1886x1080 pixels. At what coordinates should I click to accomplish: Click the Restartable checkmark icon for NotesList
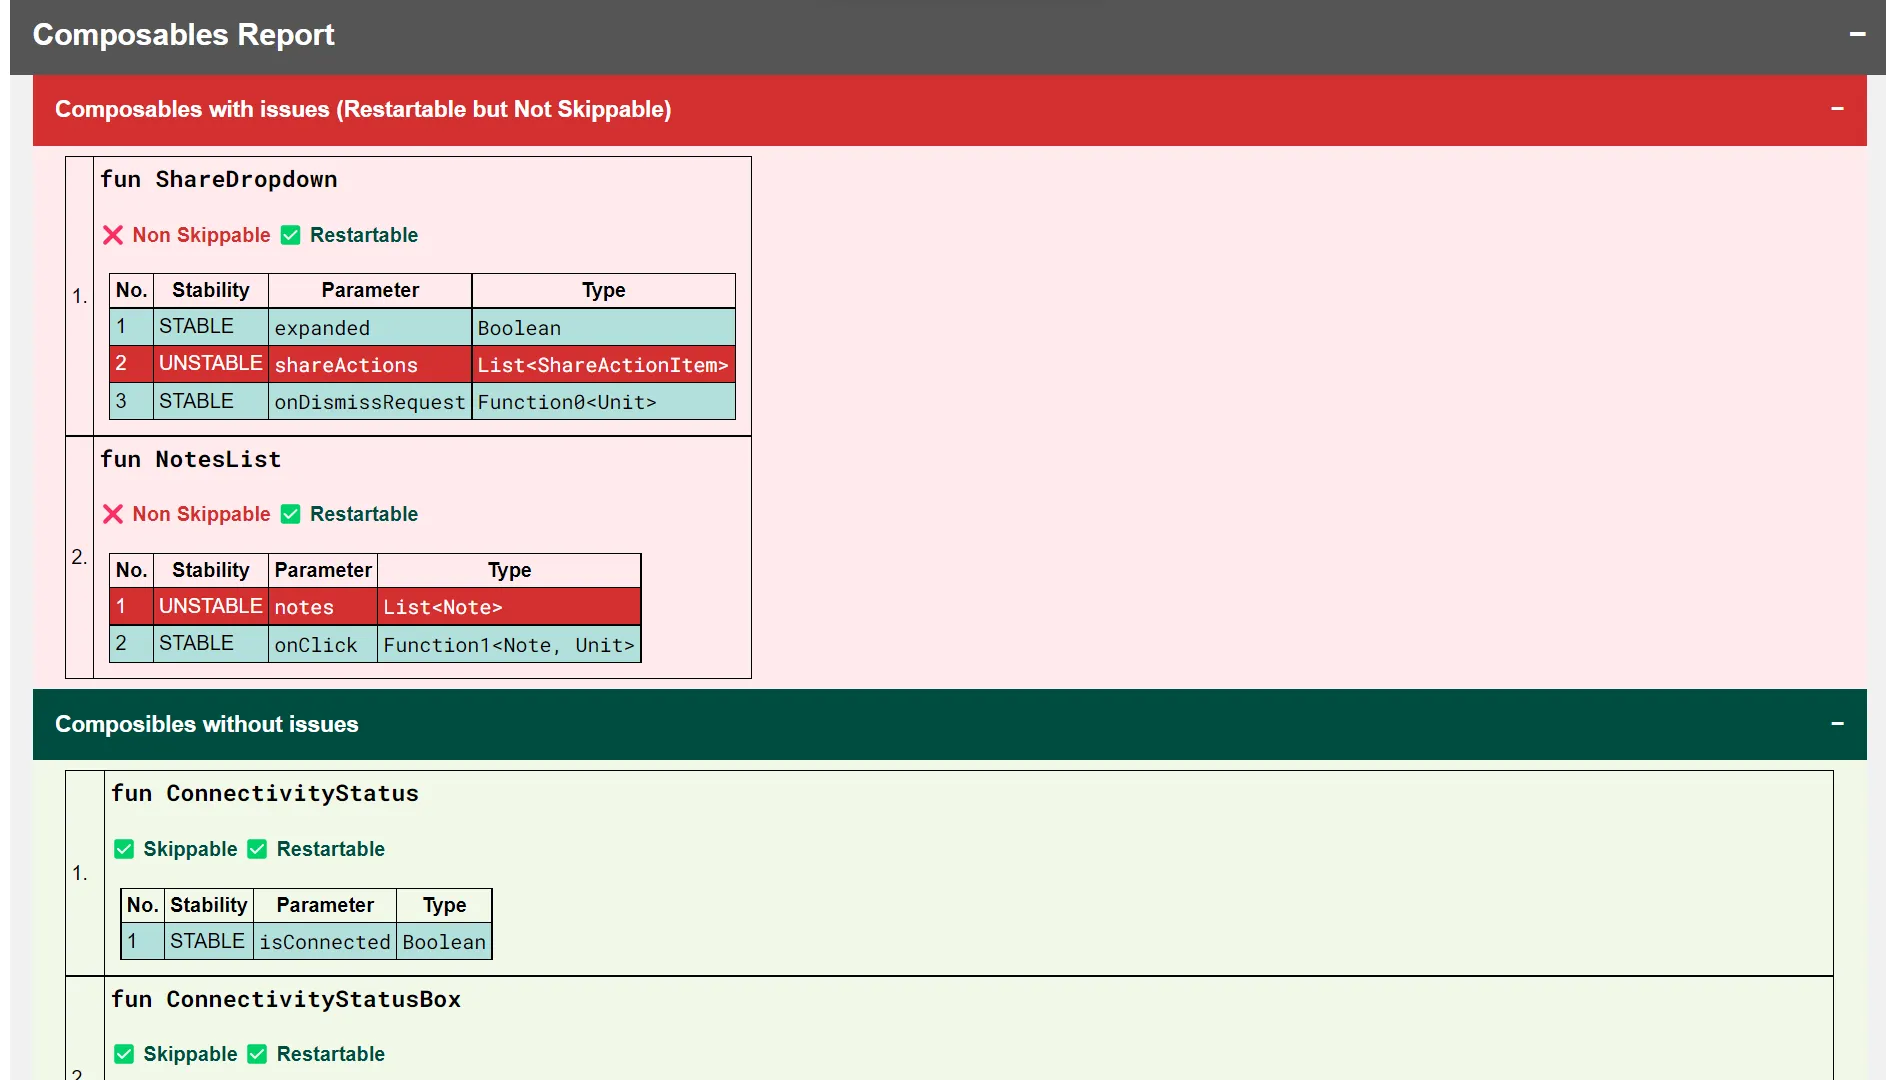point(290,514)
